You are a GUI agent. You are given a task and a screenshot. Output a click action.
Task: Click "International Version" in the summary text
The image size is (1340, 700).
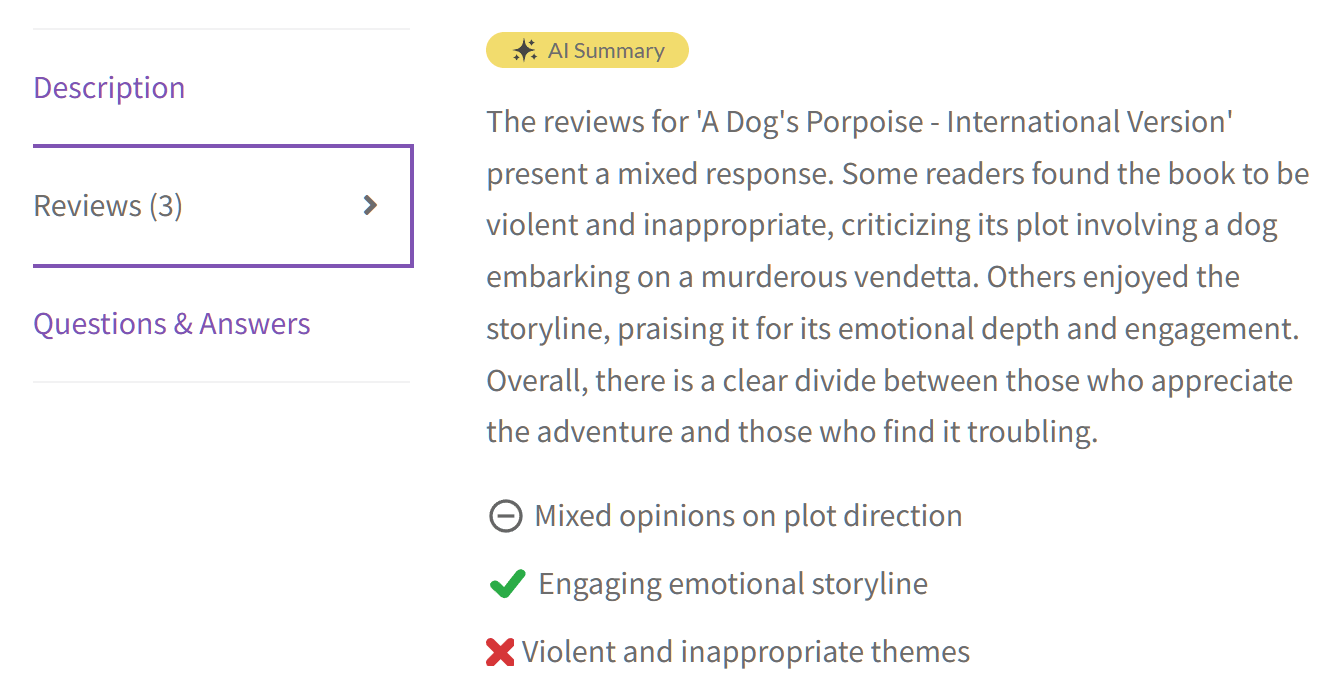point(1088,122)
